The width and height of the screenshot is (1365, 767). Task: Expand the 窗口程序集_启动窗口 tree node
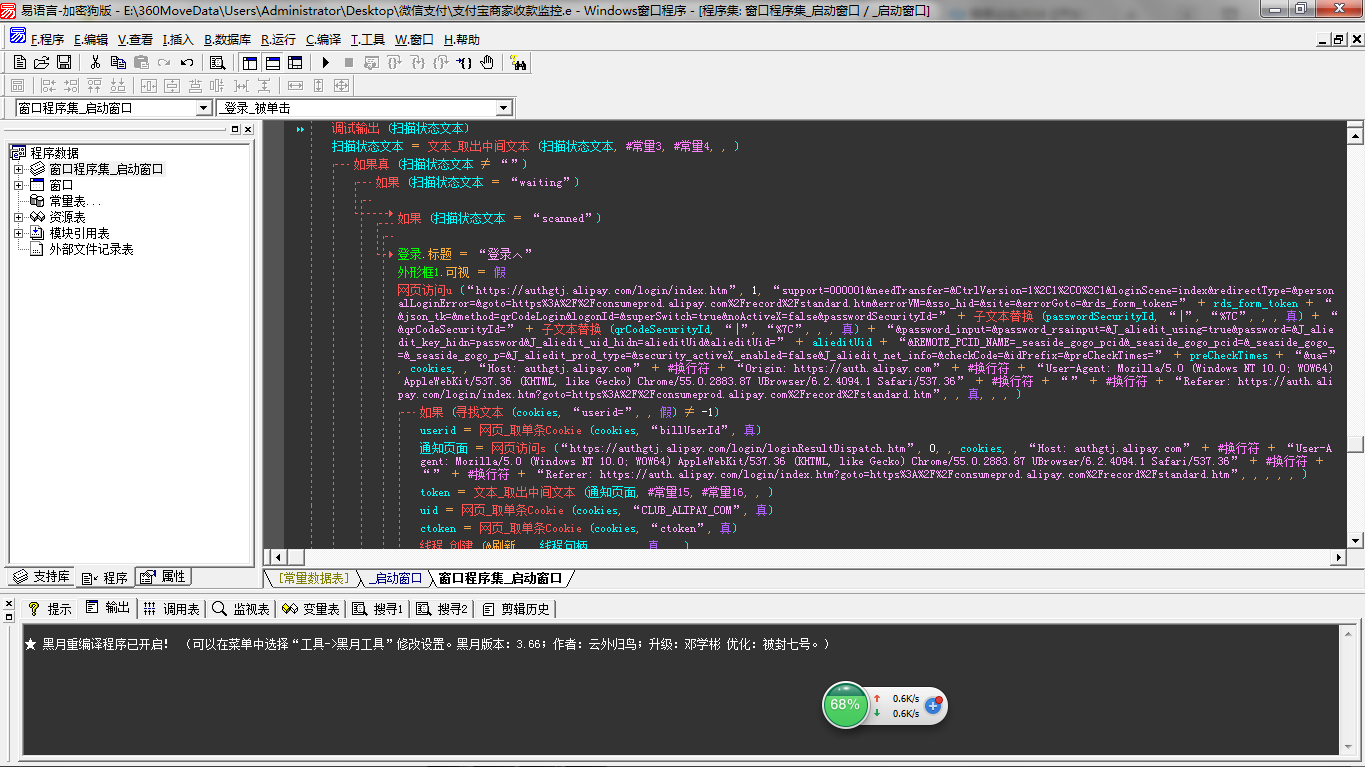(x=18, y=169)
